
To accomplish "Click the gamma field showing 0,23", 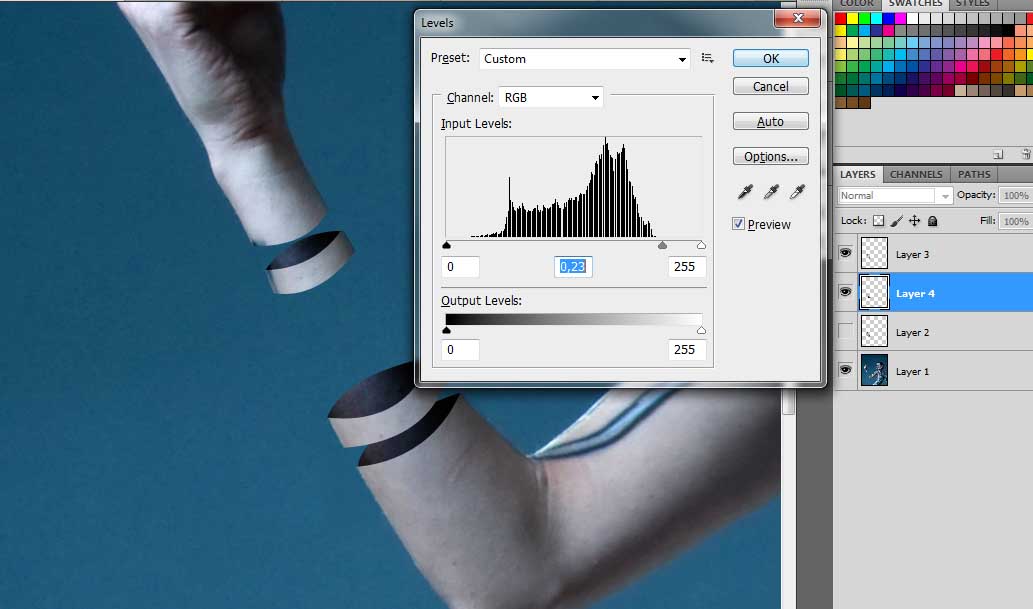I will (x=573, y=266).
